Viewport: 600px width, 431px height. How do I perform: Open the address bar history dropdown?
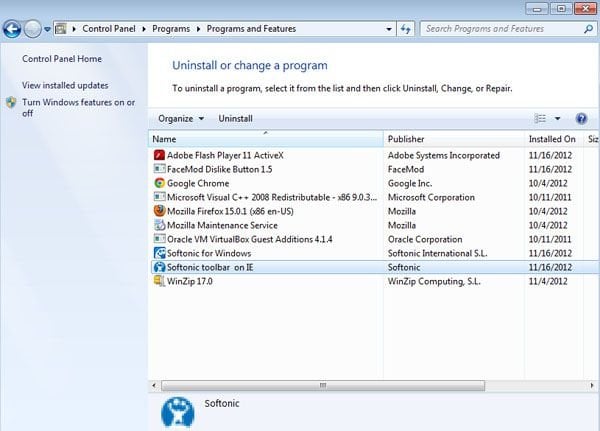[x=389, y=29]
